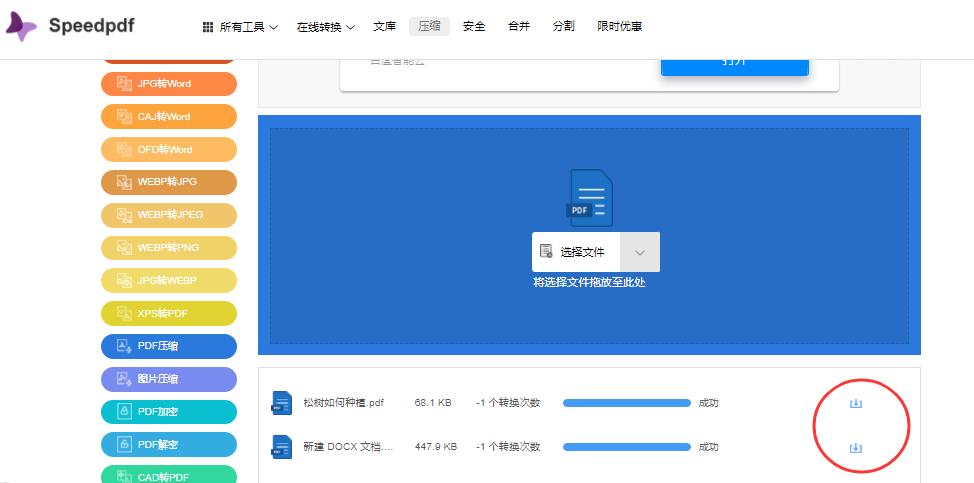Open the 分割 menu item

pos(563,26)
